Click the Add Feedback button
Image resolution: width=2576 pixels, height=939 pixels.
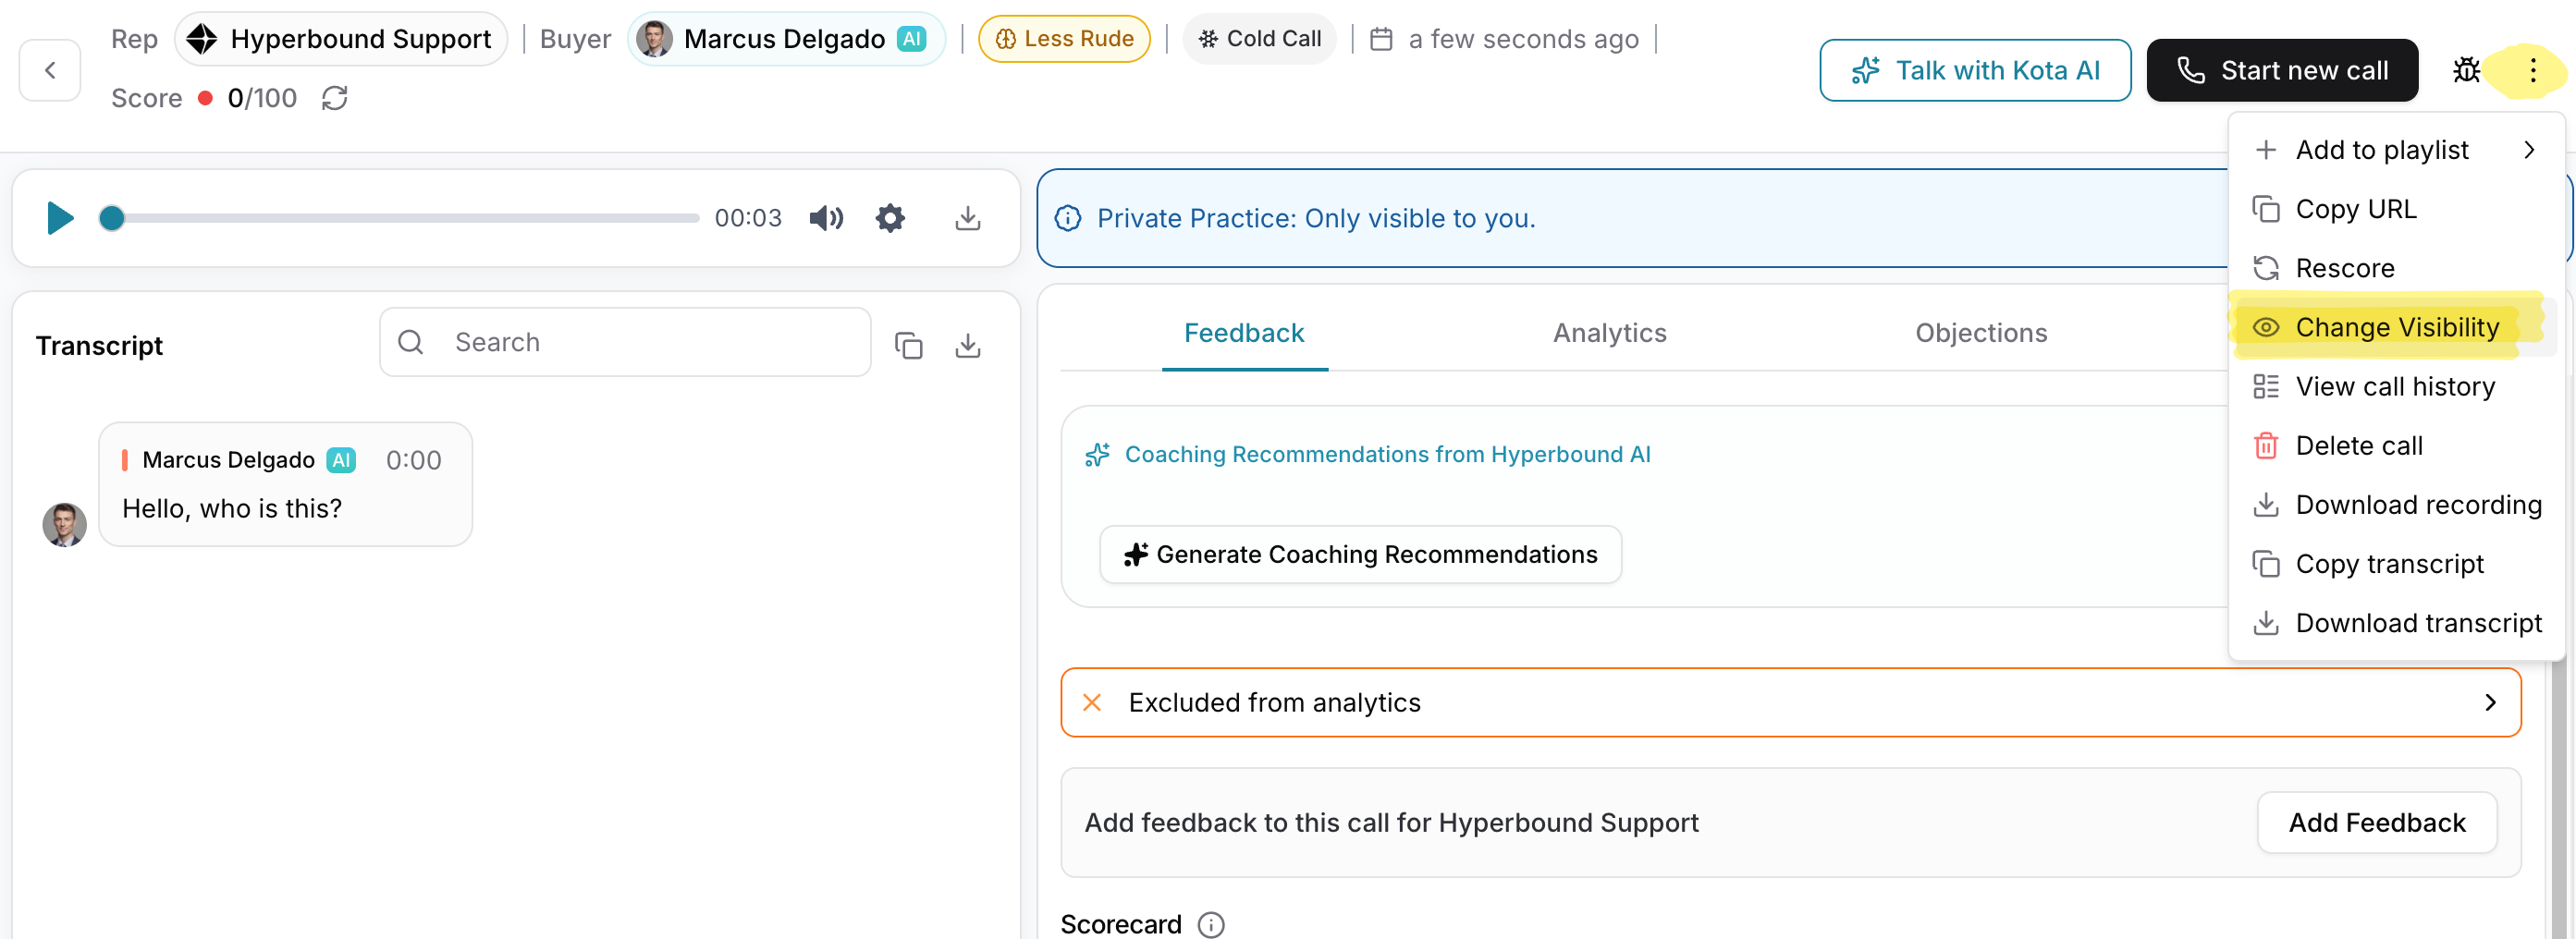click(2377, 823)
